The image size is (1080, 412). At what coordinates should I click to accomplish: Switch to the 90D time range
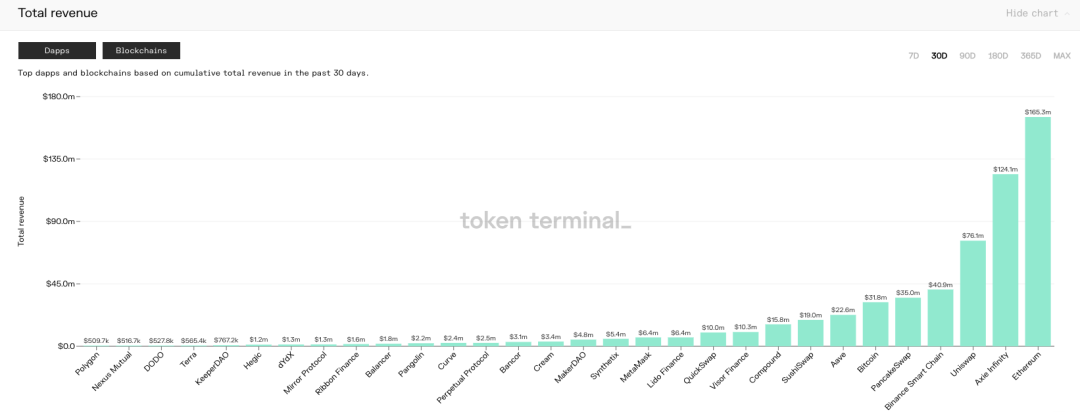click(x=967, y=56)
